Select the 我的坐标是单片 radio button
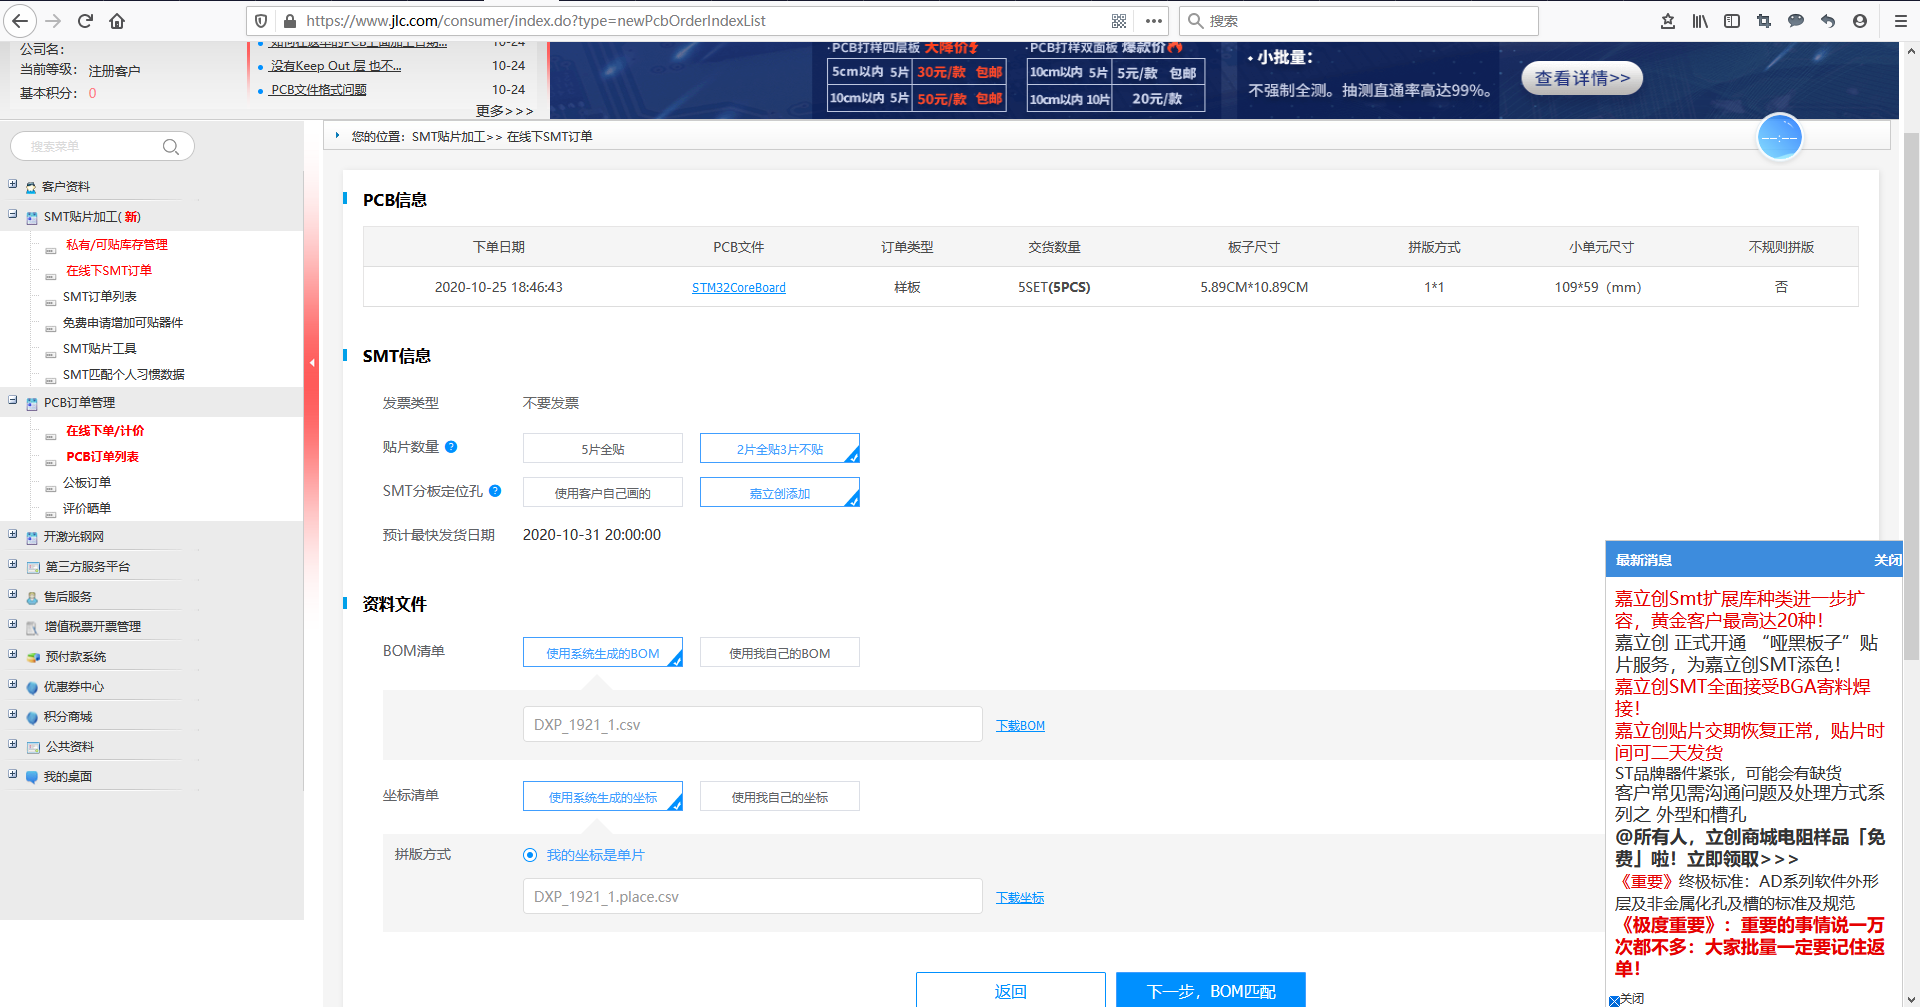1920x1007 pixels. click(530, 855)
